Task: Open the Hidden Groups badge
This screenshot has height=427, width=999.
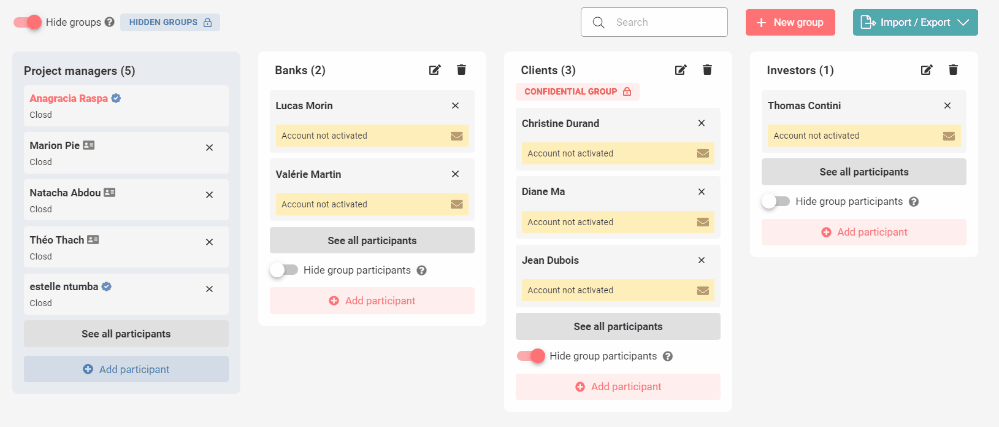Action: click(x=170, y=22)
